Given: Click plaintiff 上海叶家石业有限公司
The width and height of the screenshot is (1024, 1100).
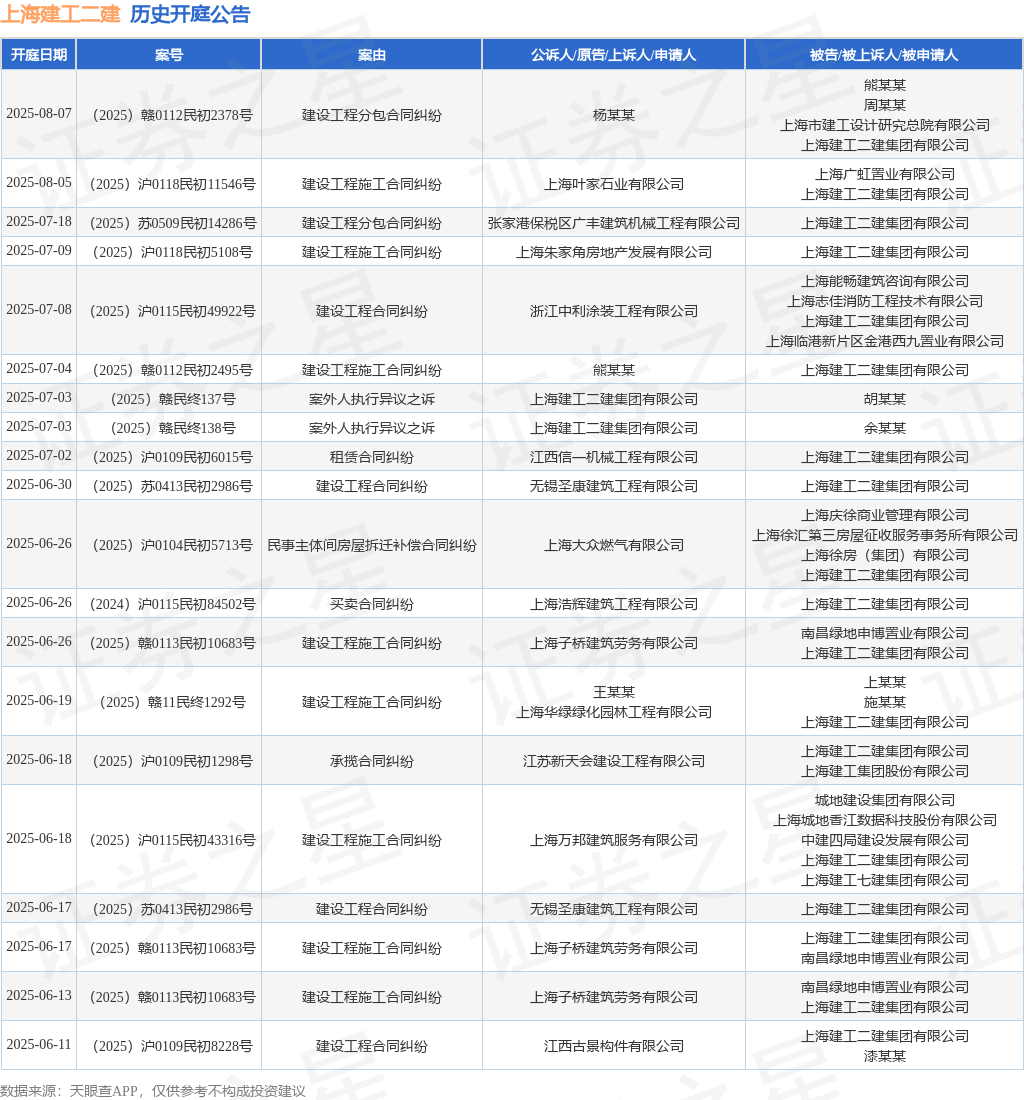Looking at the screenshot, I should click(x=614, y=184).
